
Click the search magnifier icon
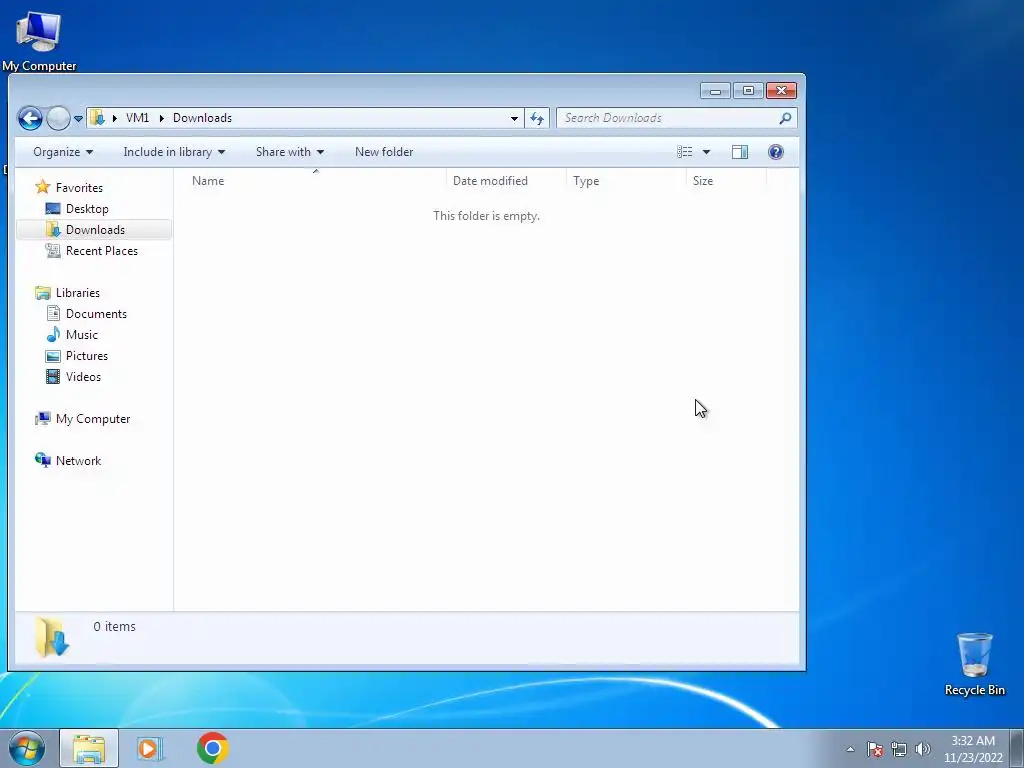[x=785, y=118]
